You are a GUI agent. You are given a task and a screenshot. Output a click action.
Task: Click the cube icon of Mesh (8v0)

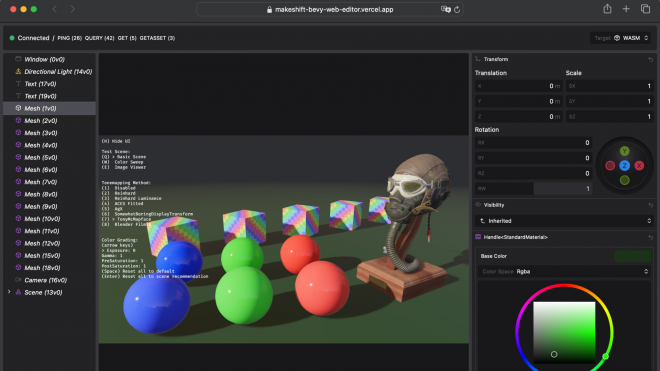pyautogui.click(x=18, y=194)
